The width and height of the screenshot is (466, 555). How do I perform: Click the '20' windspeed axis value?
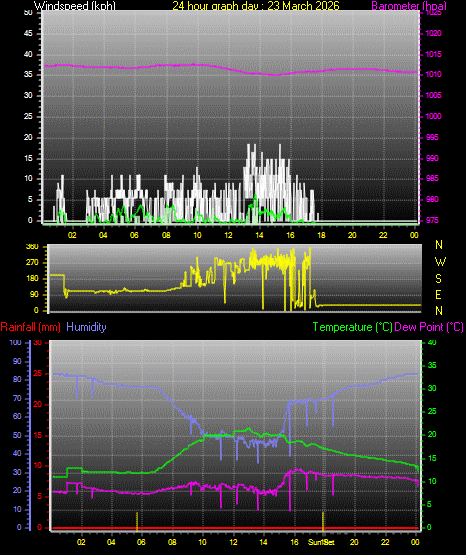(x=28, y=138)
